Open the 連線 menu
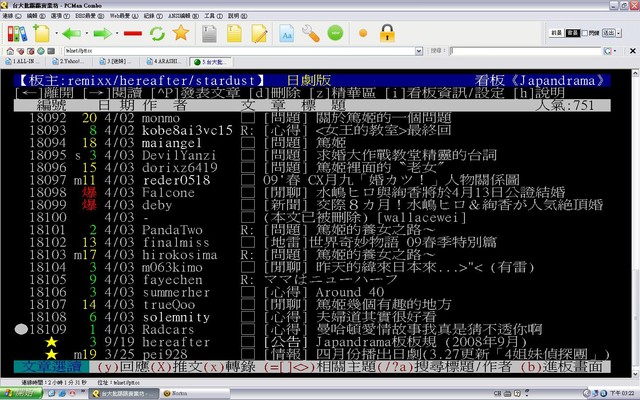 point(11,16)
